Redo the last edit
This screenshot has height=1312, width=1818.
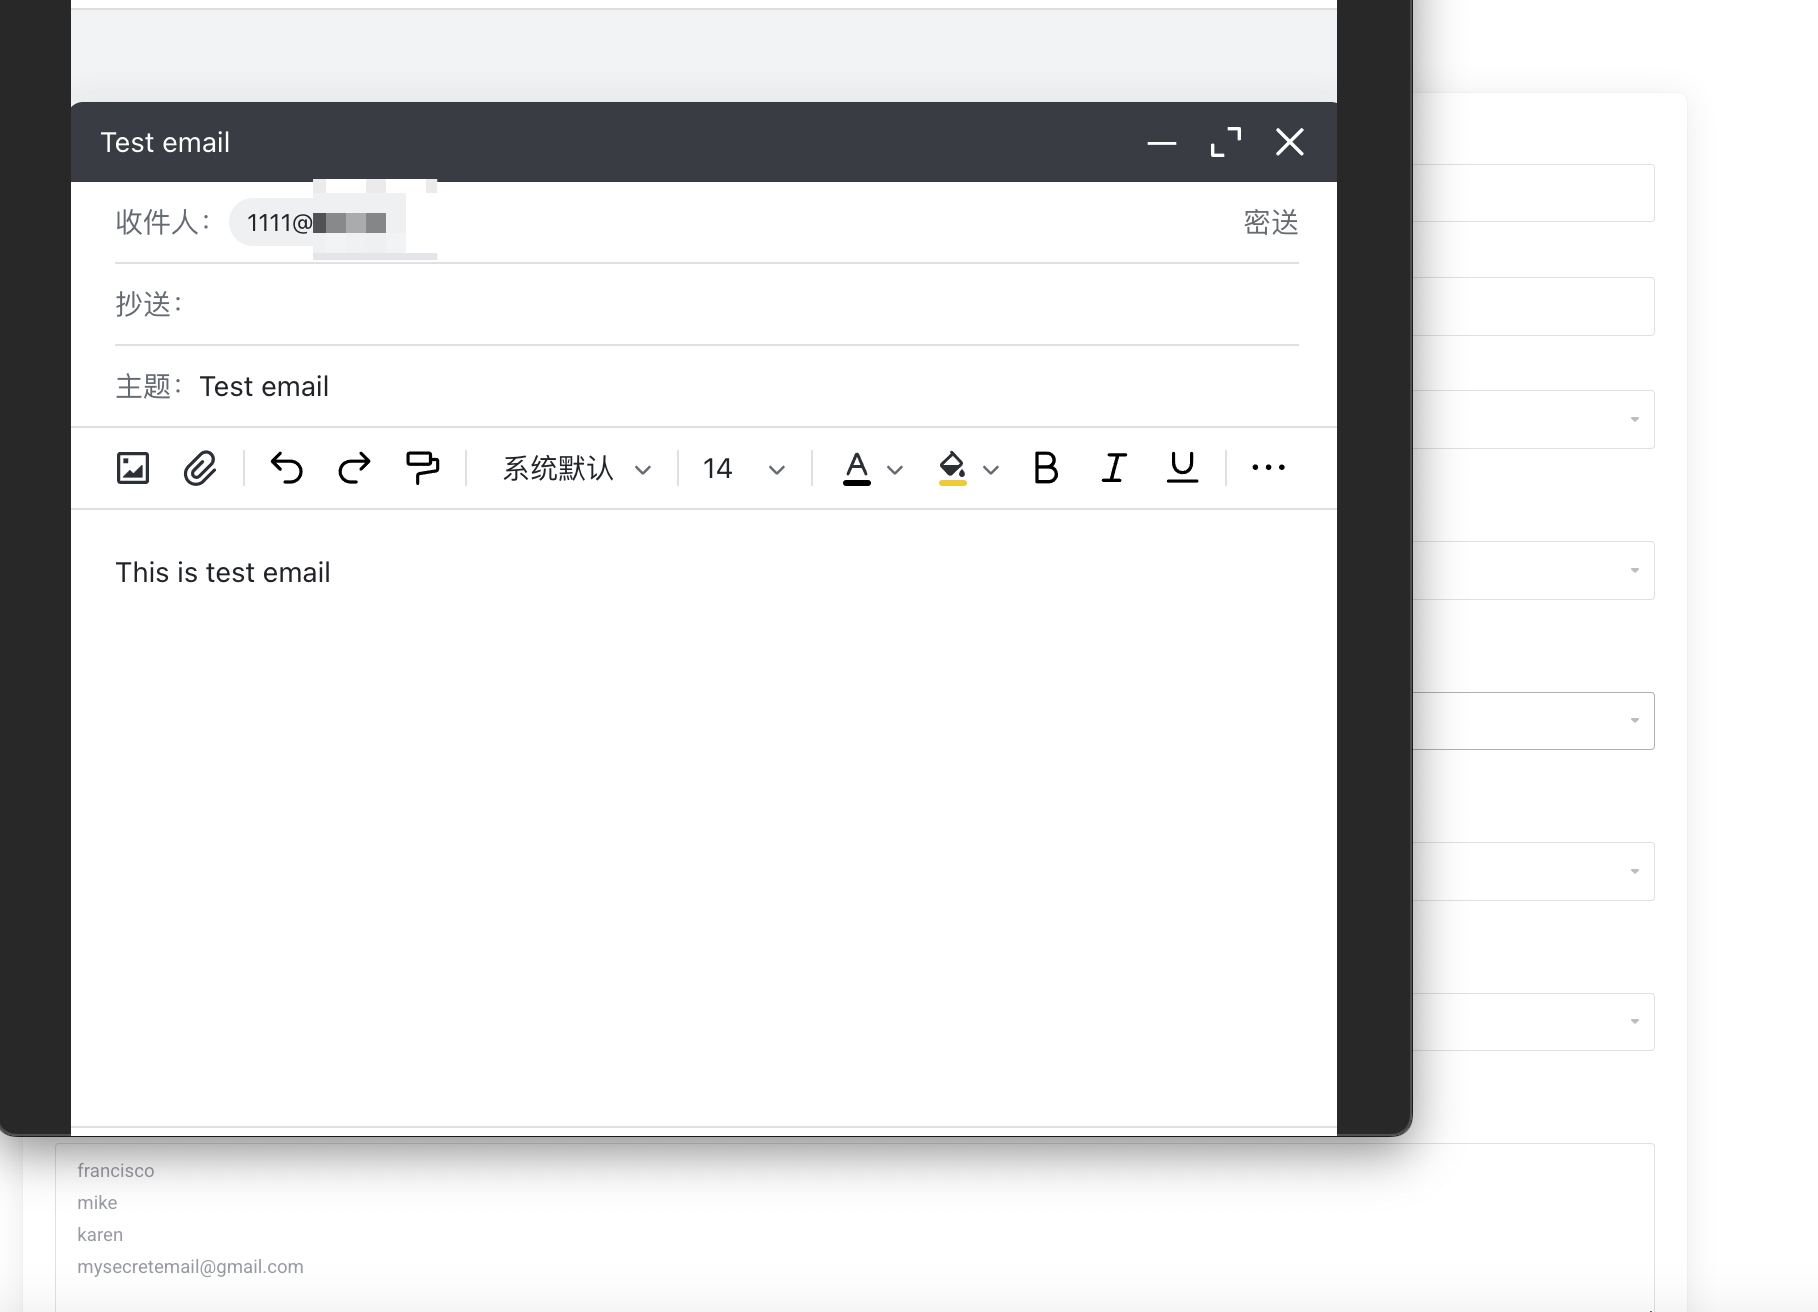(354, 468)
